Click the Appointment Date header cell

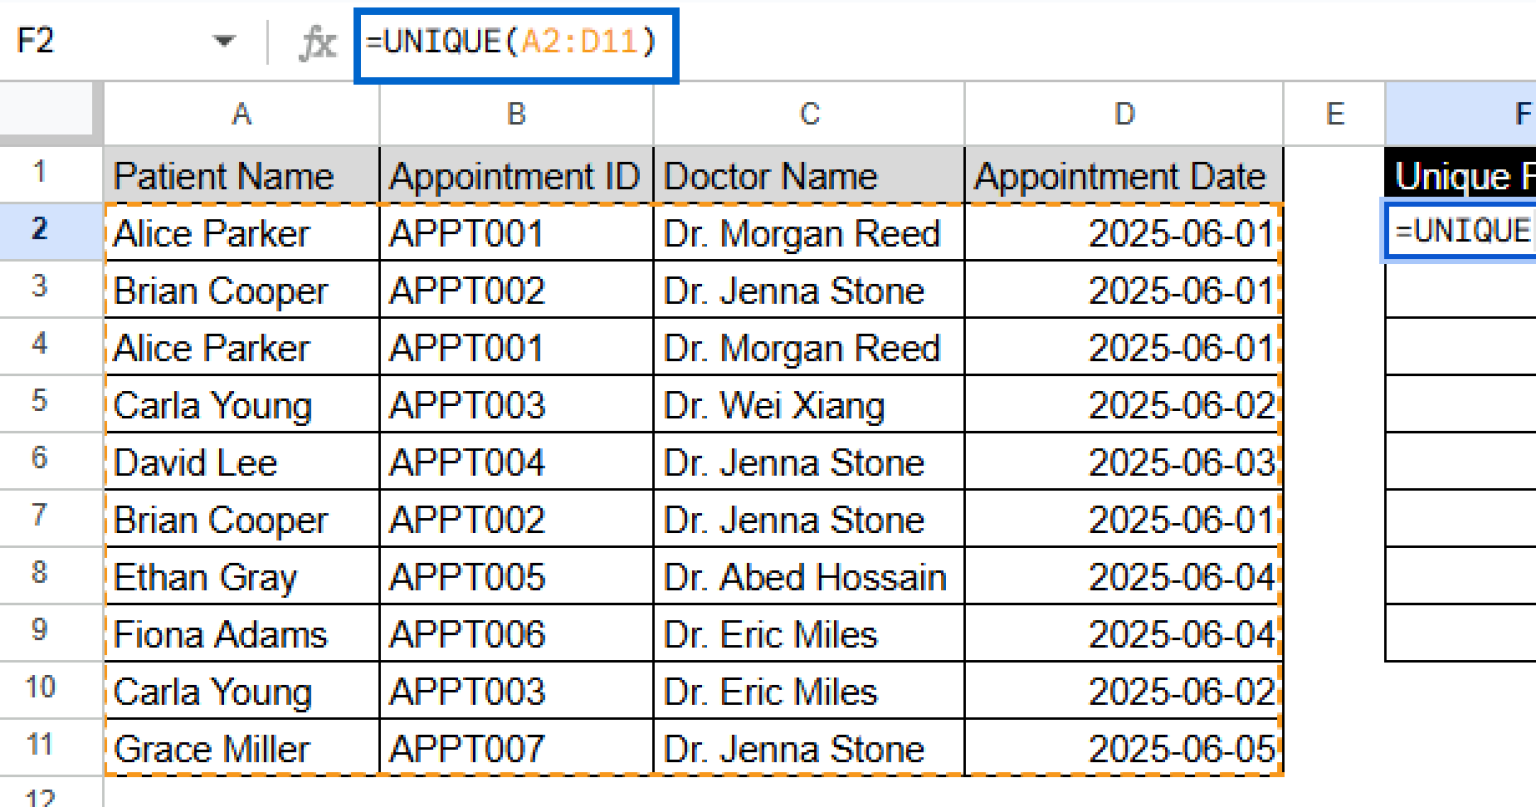1123,175
